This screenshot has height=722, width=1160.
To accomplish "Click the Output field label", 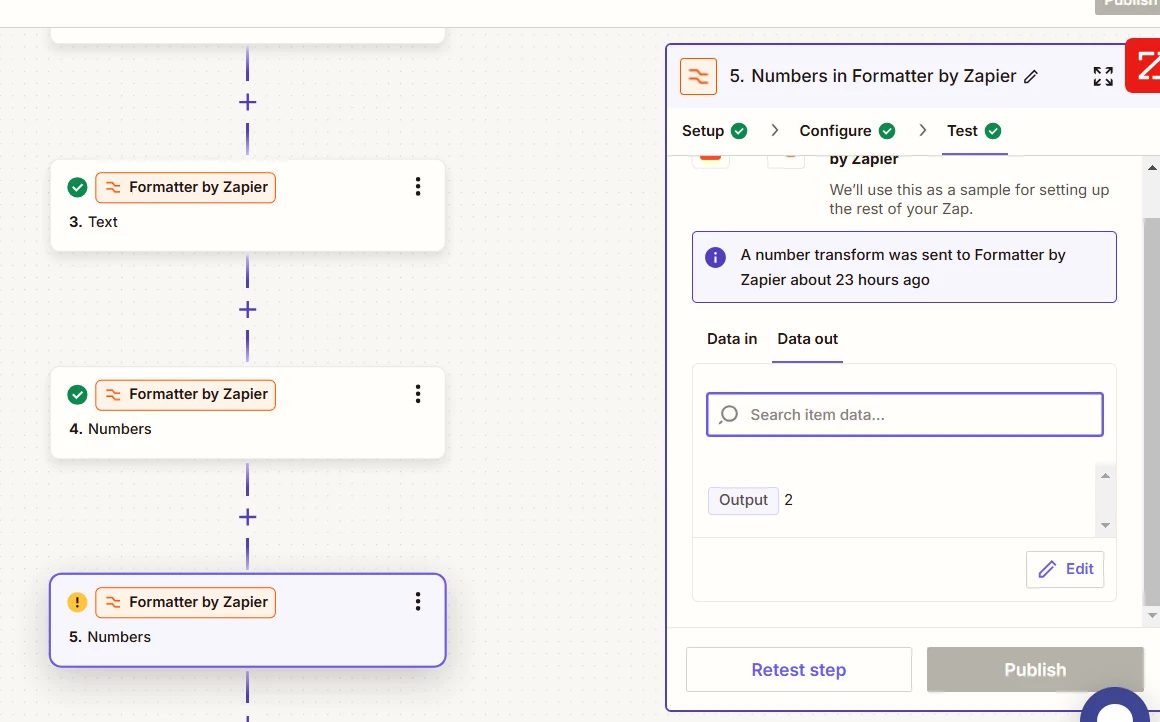I will tap(743, 500).
